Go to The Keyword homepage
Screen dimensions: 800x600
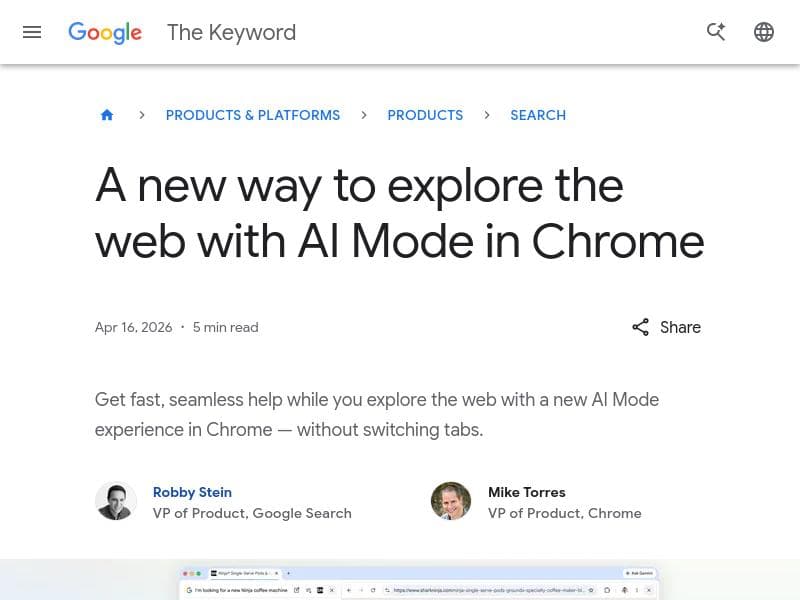click(231, 32)
